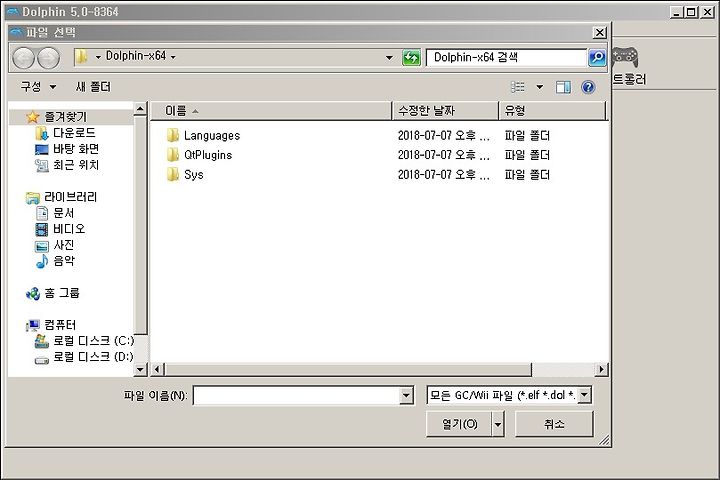This screenshot has height=480, width=720.
Task: Expand arrow after Dolphin-x64 in path
Action: click(x=173, y=57)
